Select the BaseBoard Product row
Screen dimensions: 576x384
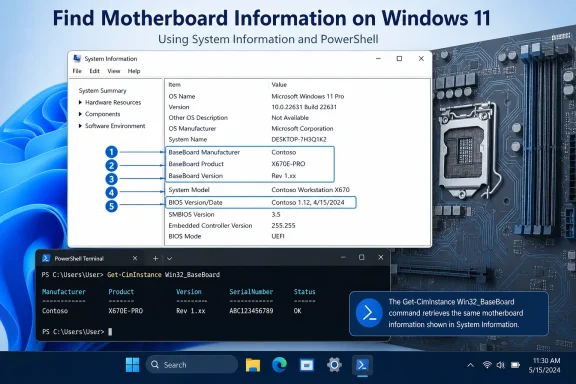(x=250, y=164)
